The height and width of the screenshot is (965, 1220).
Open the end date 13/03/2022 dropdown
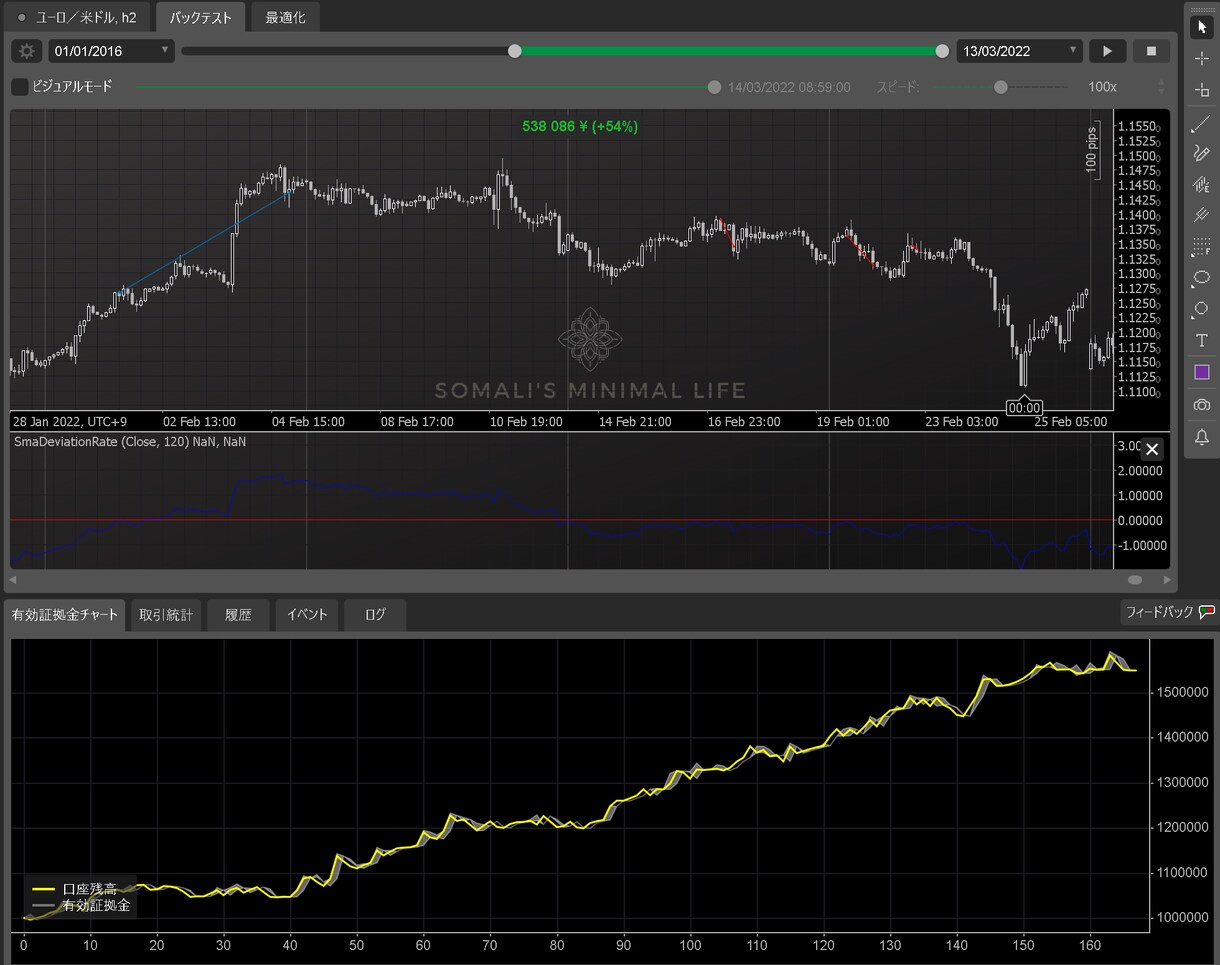pos(1020,51)
